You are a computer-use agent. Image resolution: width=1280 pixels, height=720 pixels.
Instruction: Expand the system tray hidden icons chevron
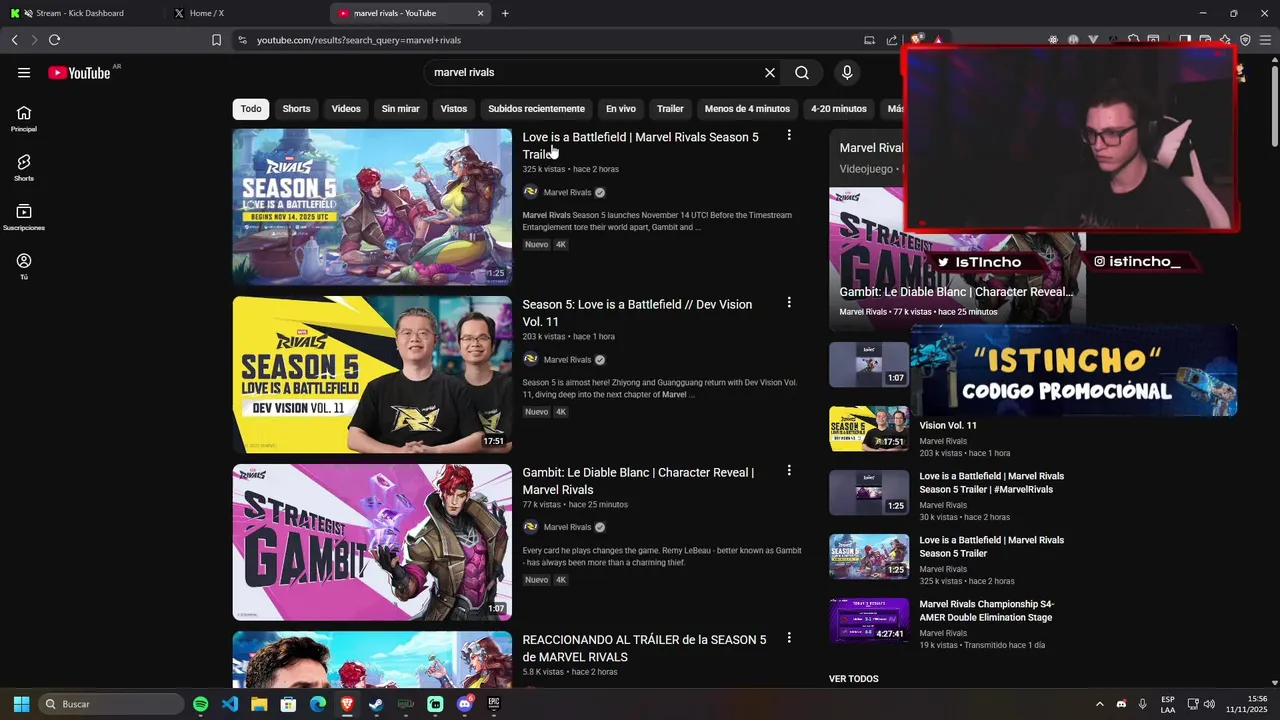tap(1099, 704)
